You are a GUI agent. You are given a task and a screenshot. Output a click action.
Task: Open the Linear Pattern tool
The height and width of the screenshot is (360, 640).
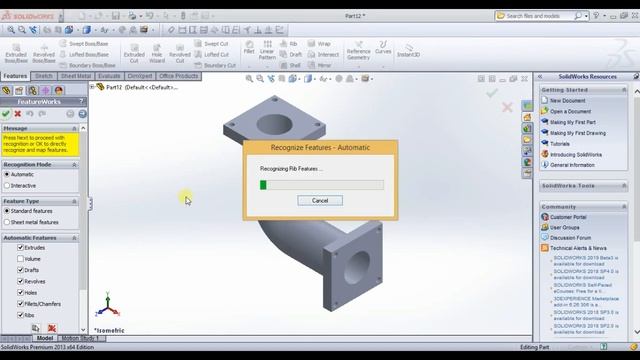click(x=267, y=50)
